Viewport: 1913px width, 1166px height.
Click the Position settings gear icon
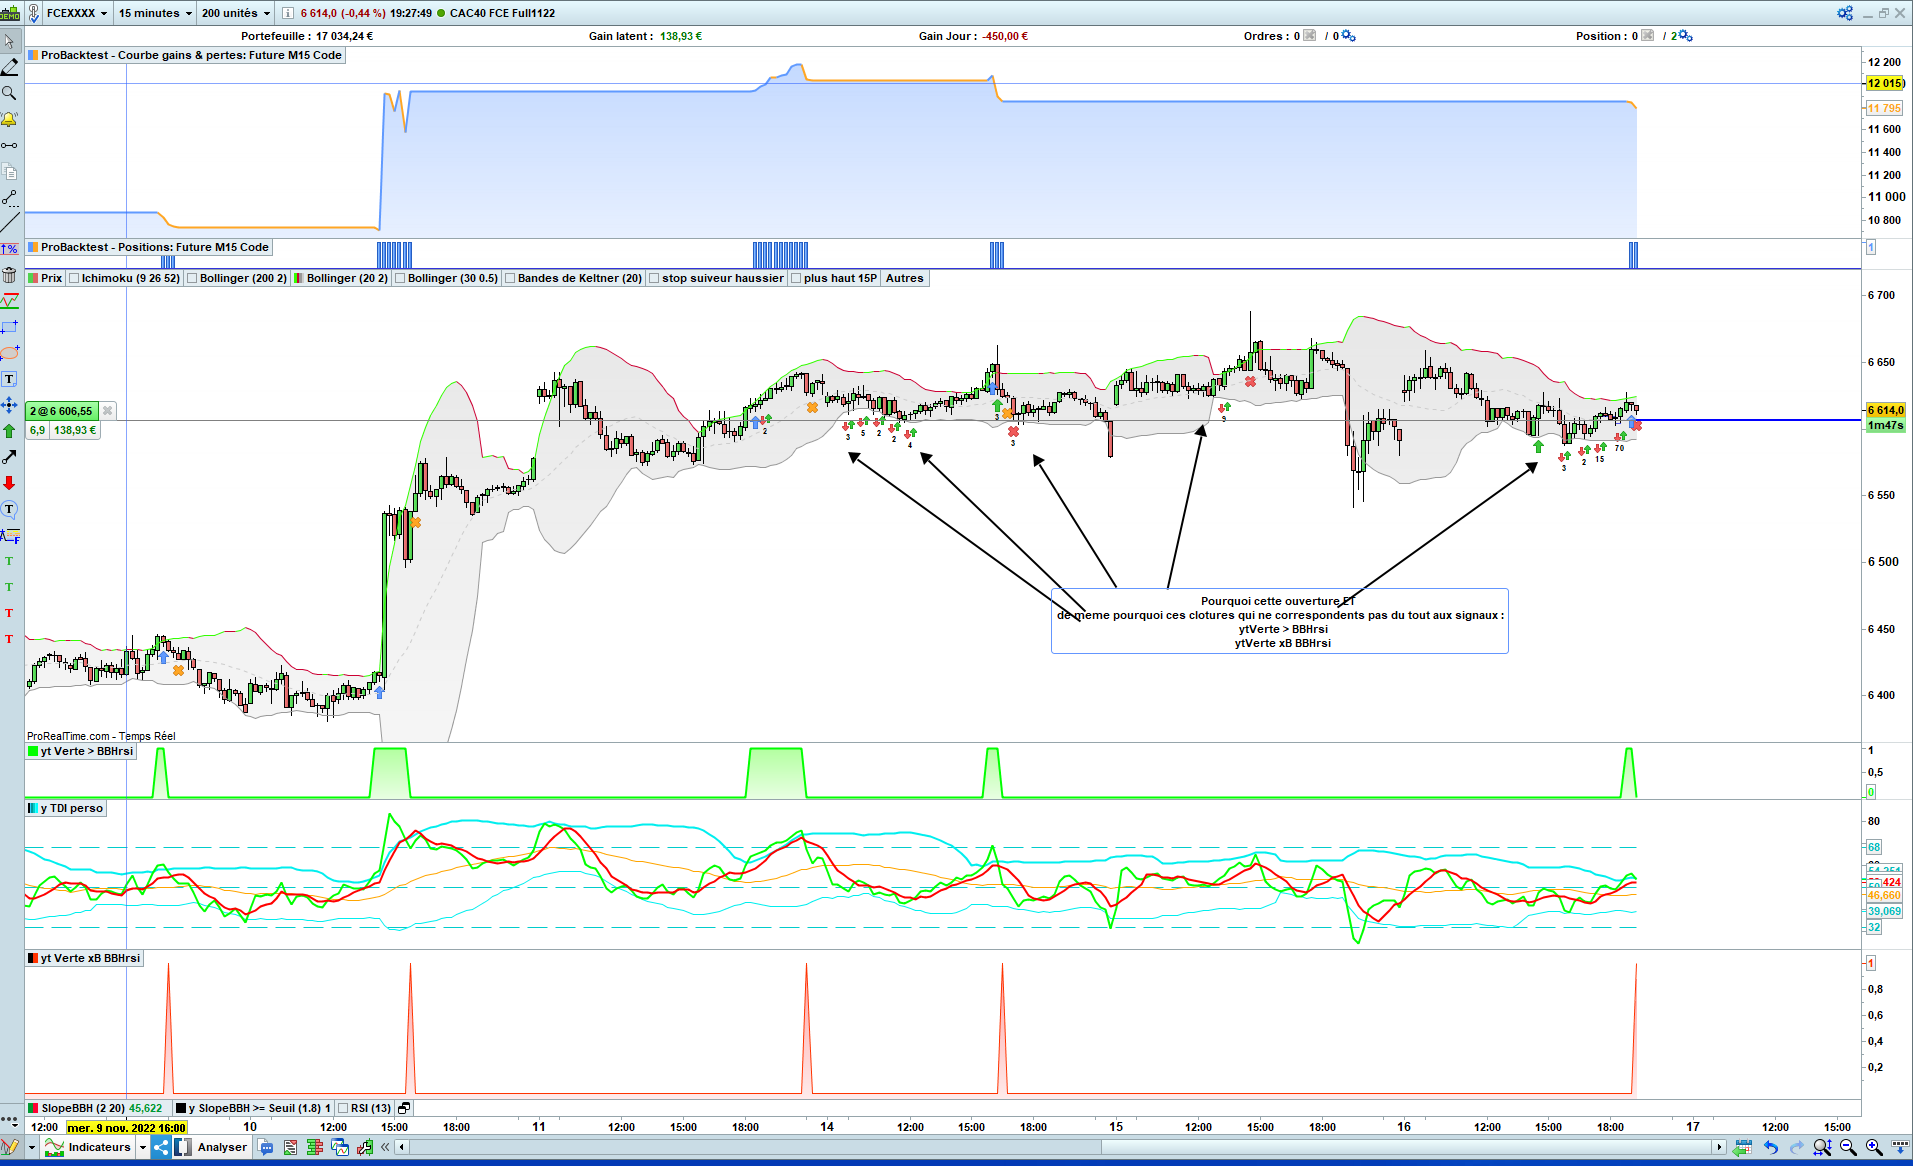1686,36
